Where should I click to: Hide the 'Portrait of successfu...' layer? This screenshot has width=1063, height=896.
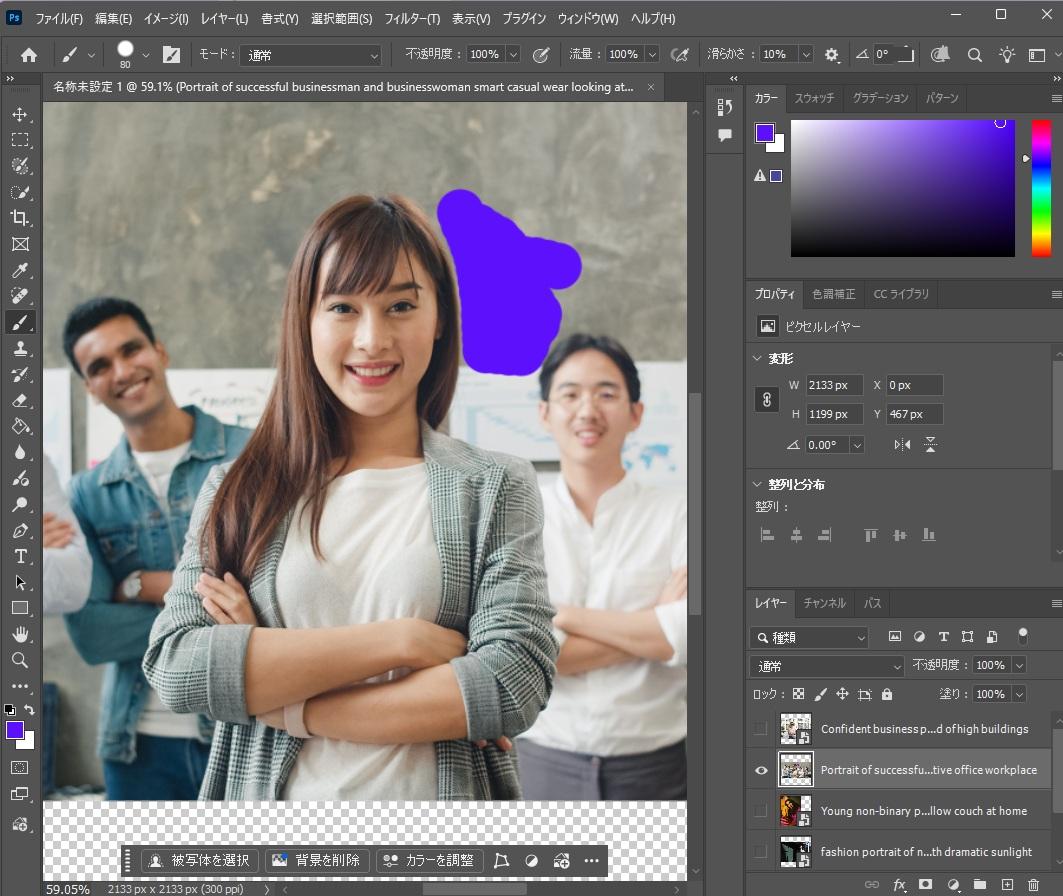pos(761,770)
